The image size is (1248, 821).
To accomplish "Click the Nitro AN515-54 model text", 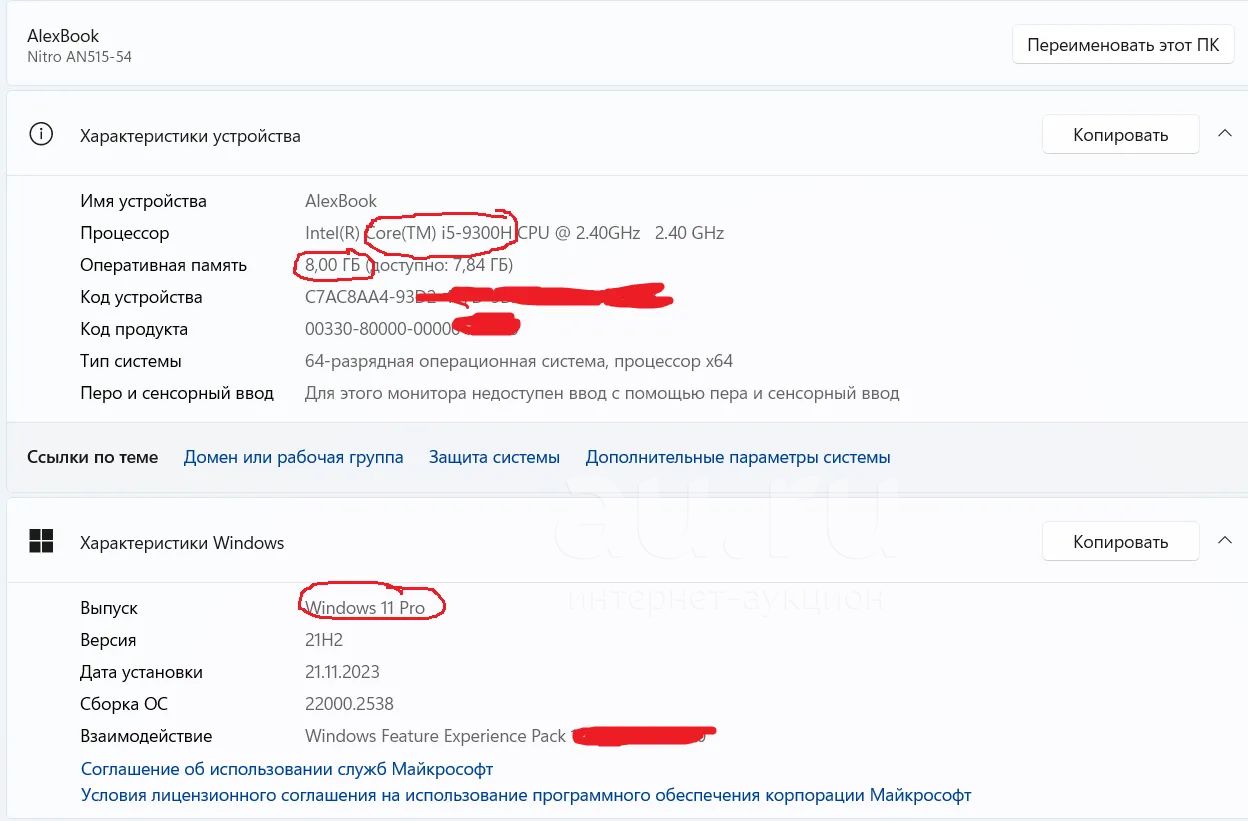I will [79, 57].
